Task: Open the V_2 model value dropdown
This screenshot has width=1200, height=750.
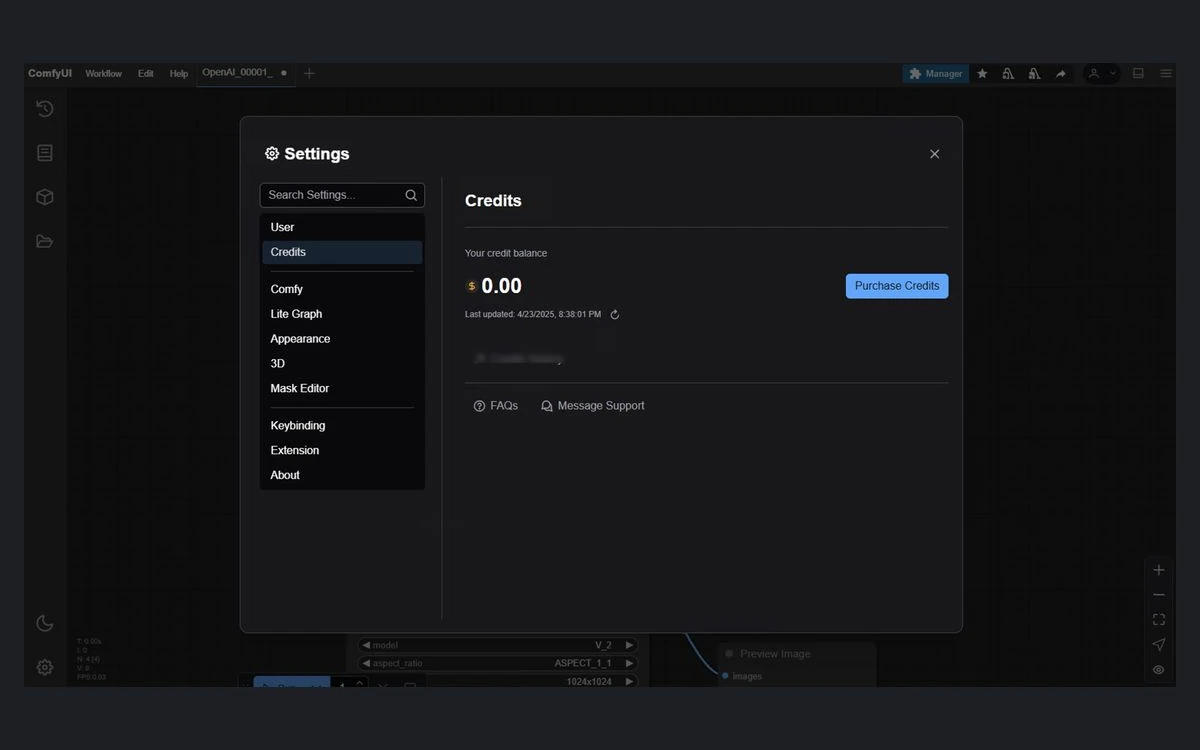Action: coord(603,646)
